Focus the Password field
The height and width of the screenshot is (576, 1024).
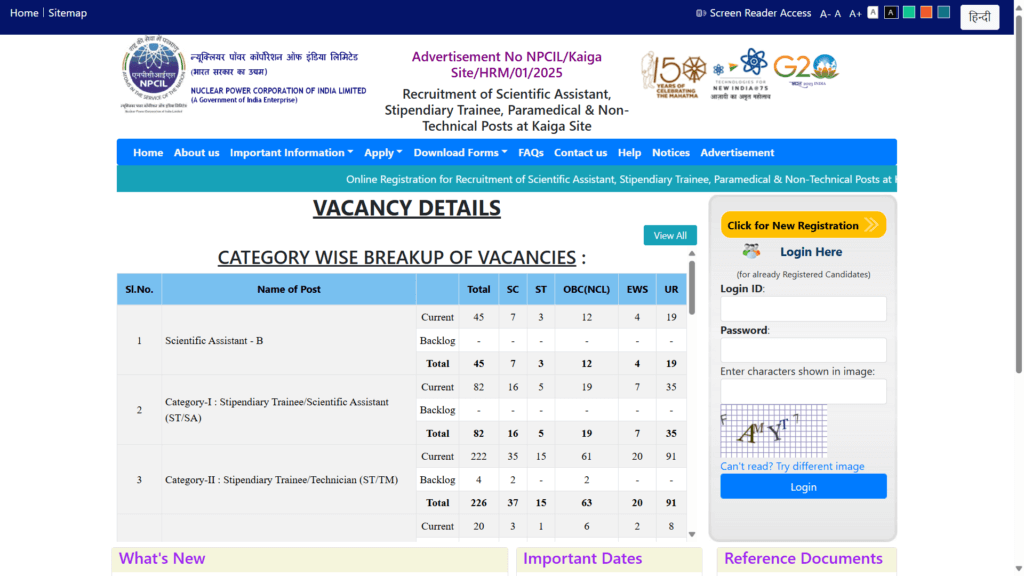(x=803, y=350)
